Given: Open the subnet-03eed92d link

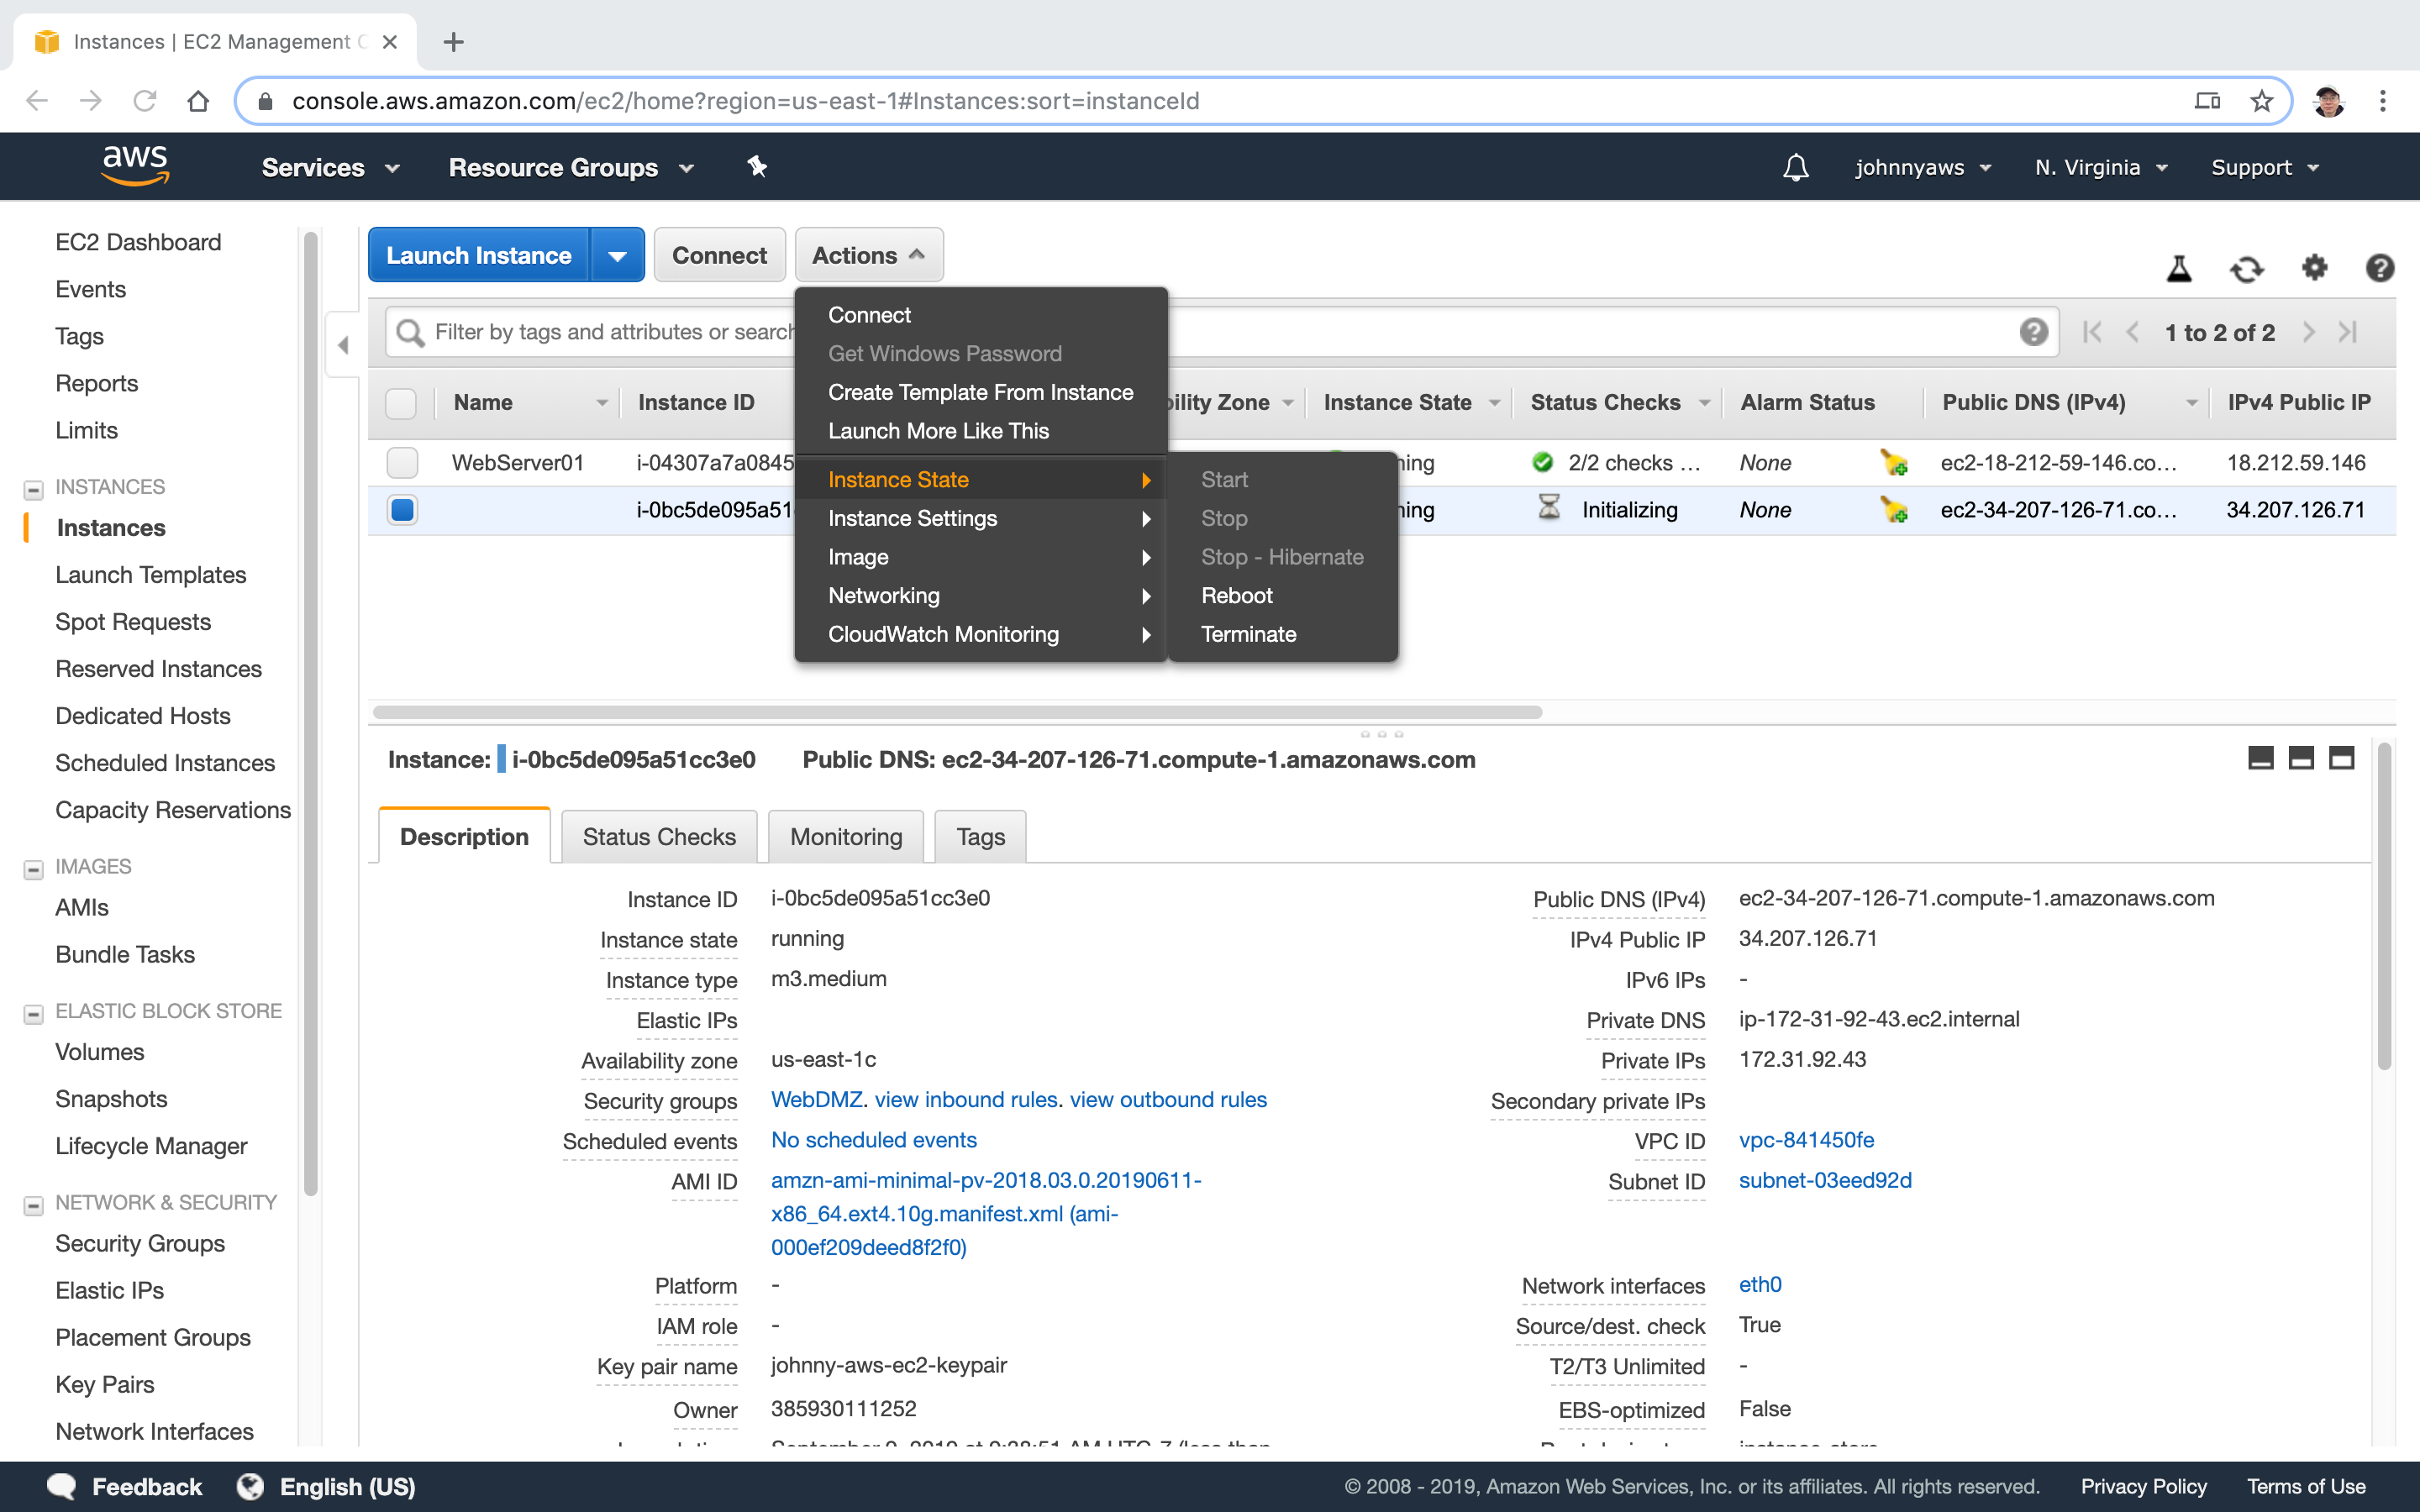Looking at the screenshot, I should (x=1825, y=1180).
